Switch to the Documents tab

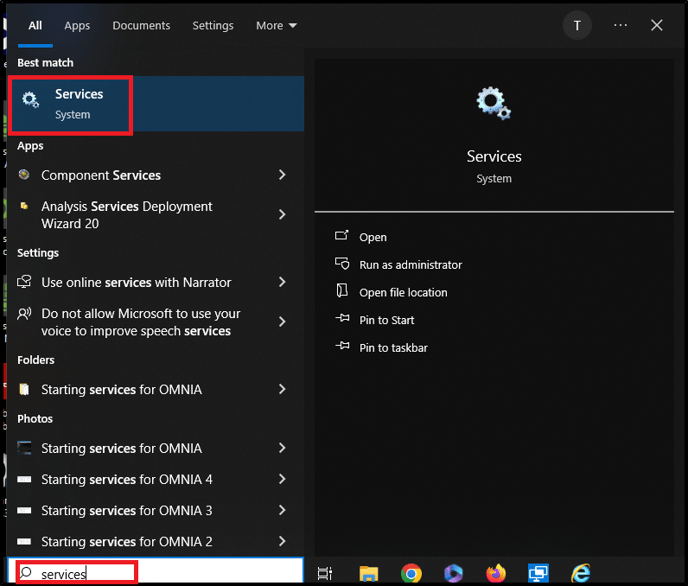tap(141, 26)
